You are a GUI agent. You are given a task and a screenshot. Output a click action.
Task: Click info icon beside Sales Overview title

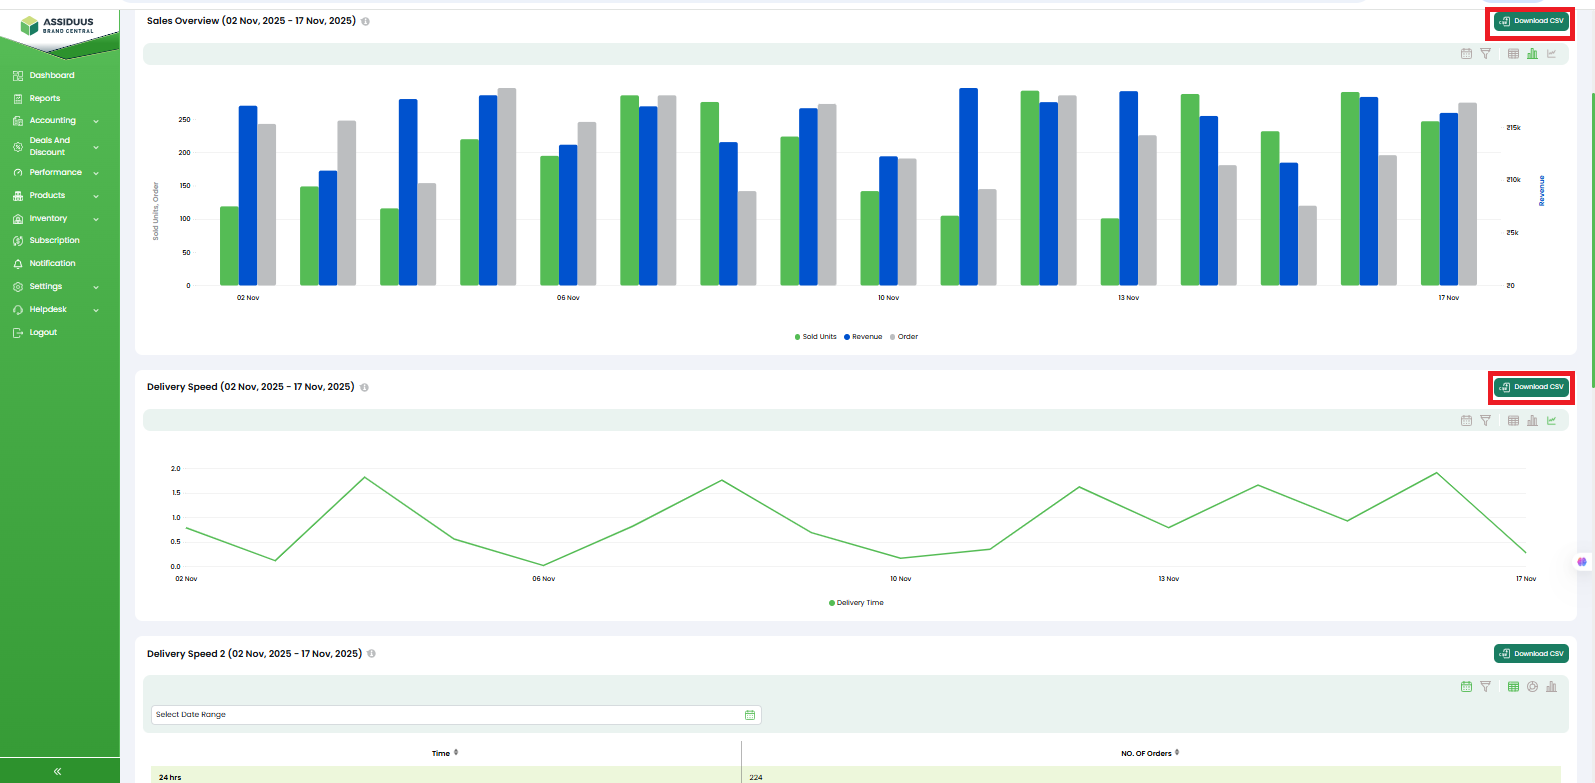[x=365, y=21]
